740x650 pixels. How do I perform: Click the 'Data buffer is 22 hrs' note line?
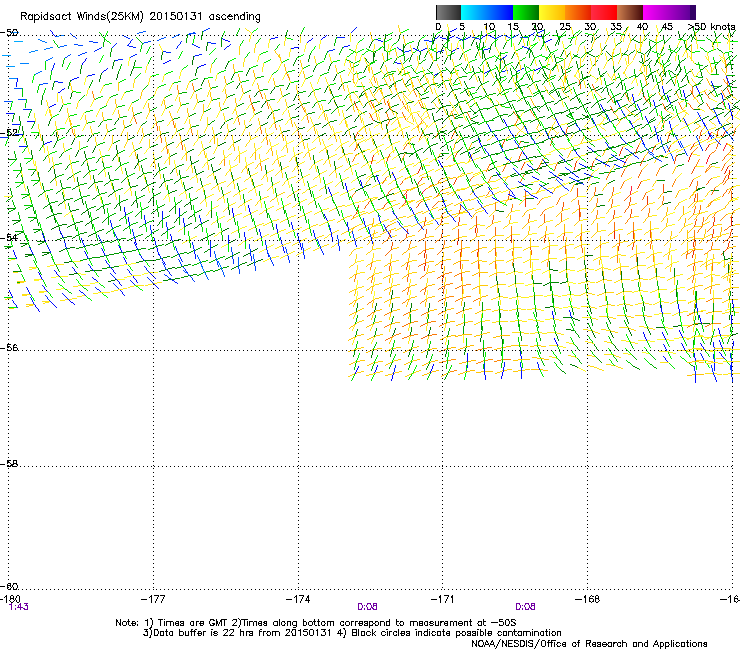(x=352, y=633)
